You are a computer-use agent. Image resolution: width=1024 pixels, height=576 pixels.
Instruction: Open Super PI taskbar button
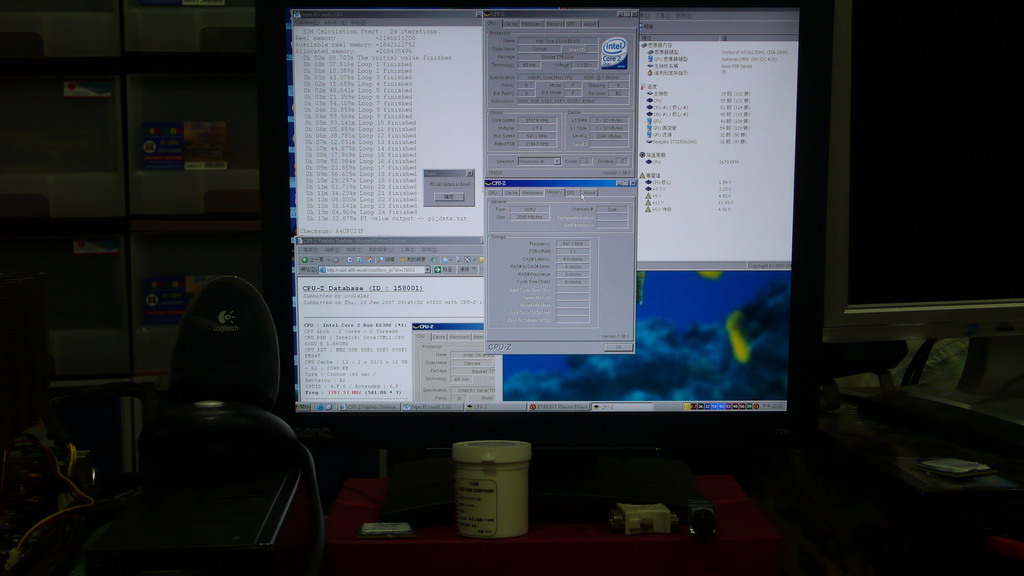pyautogui.click(x=433, y=407)
